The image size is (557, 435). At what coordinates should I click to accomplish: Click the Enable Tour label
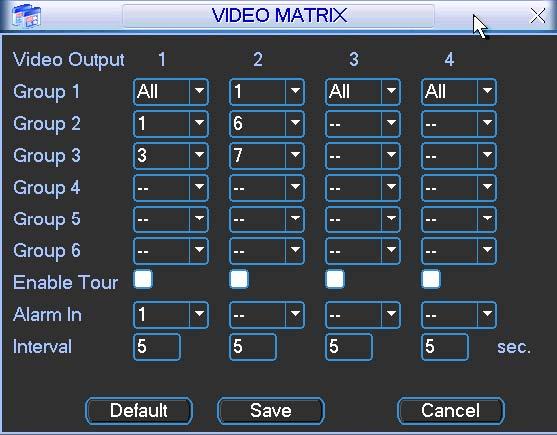[65, 283]
